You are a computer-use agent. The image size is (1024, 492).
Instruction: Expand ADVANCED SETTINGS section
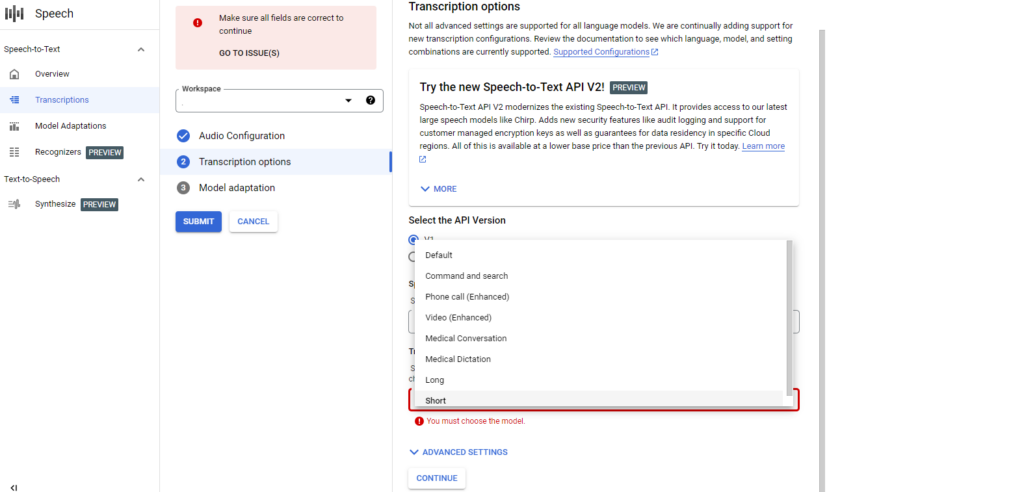(458, 452)
